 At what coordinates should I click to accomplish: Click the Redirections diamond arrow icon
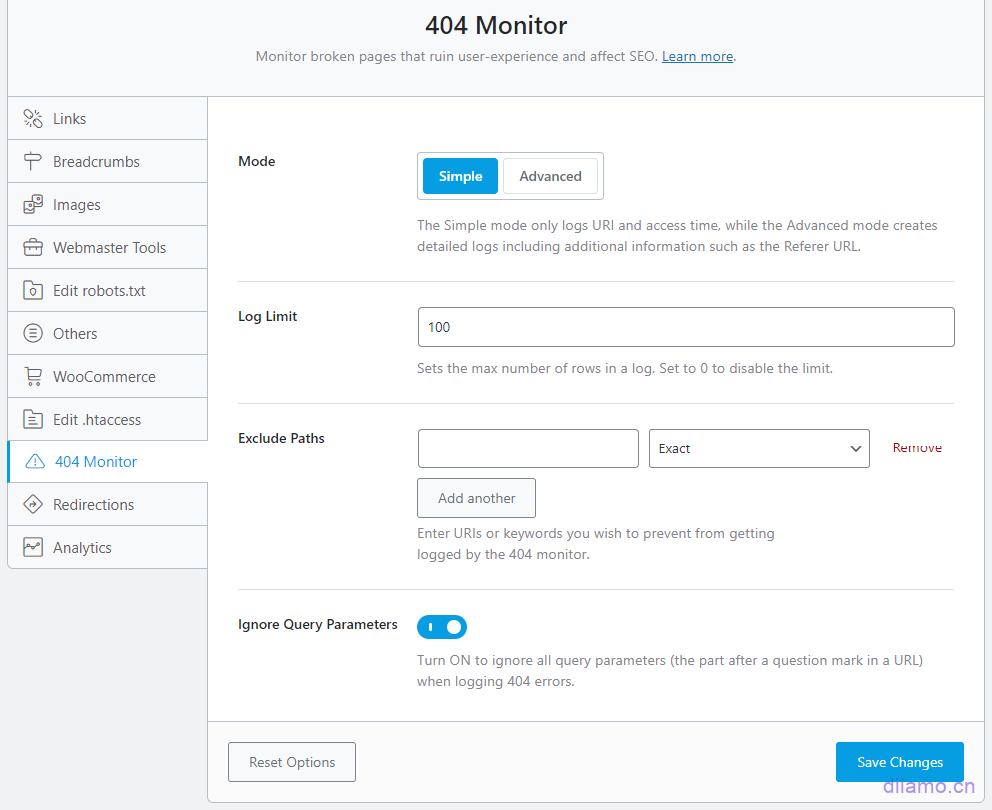(x=33, y=505)
